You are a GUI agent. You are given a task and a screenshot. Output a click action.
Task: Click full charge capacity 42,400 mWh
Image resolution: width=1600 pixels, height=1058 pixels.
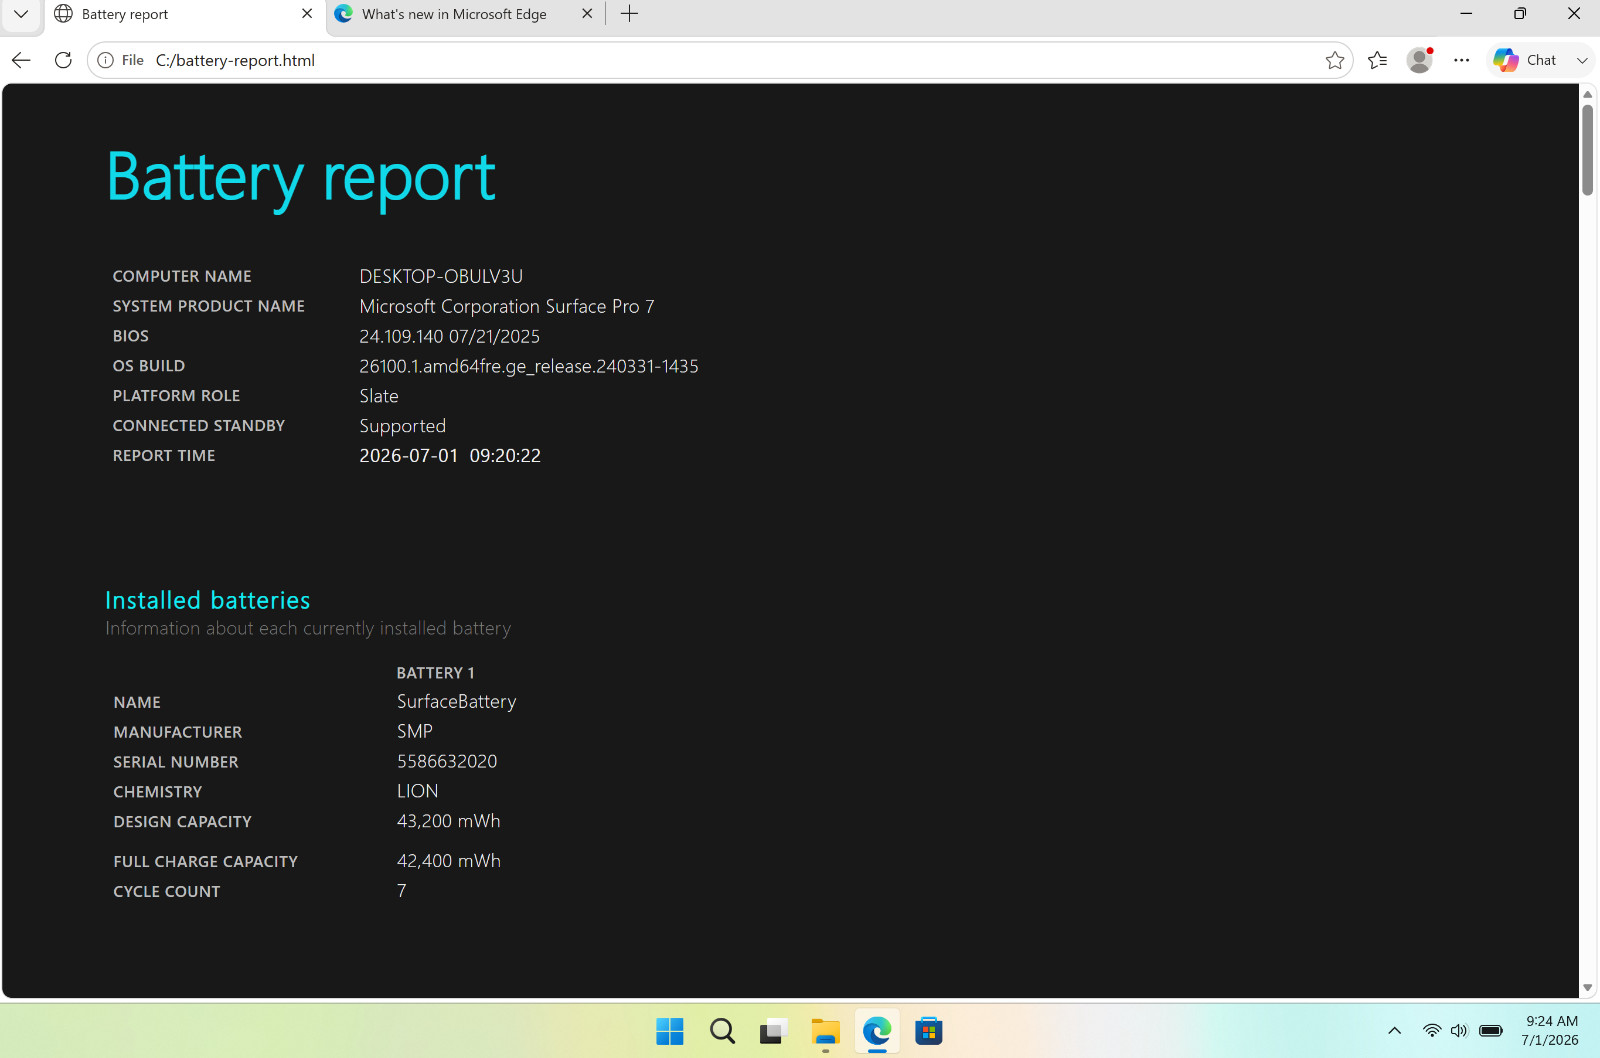pyautogui.click(x=449, y=861)
